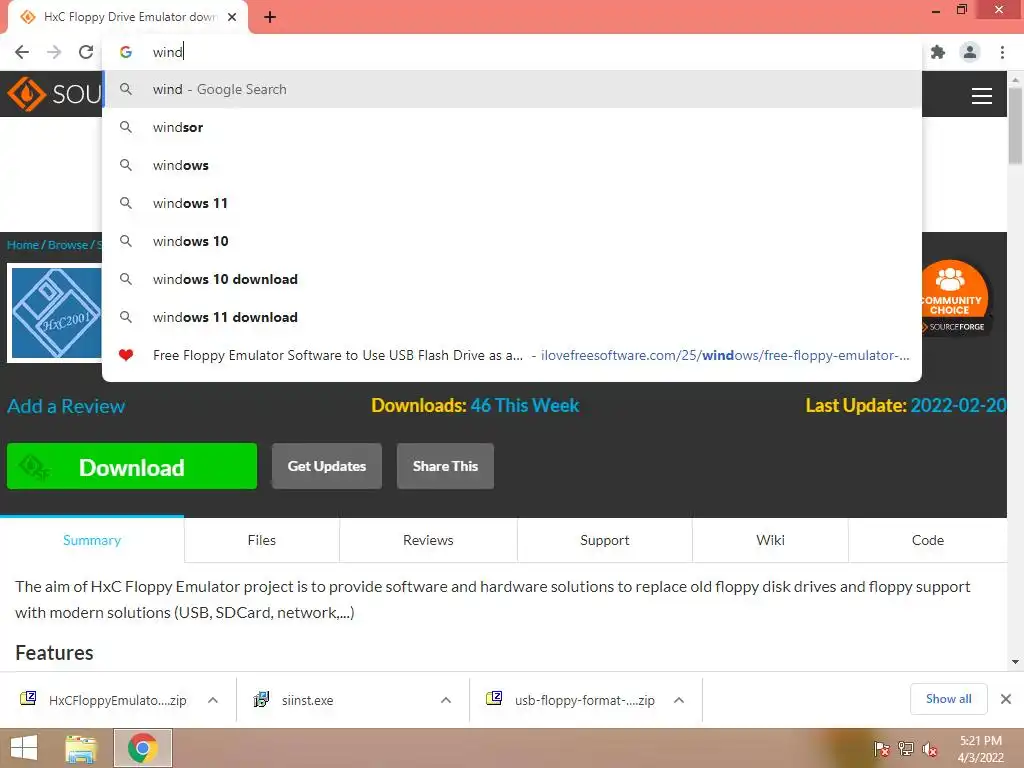Viewport: 1024px width, 768px height.
Task: Click the Chrome taskbar icon
Action: (143, 748)
